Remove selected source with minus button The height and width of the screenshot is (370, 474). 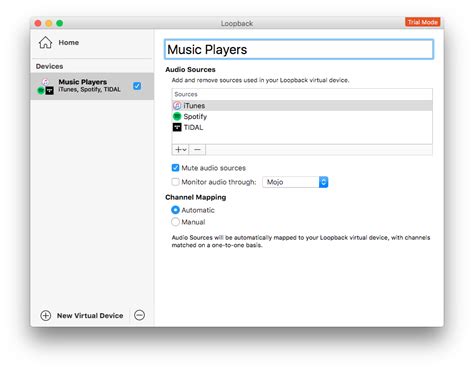point(197,150)
